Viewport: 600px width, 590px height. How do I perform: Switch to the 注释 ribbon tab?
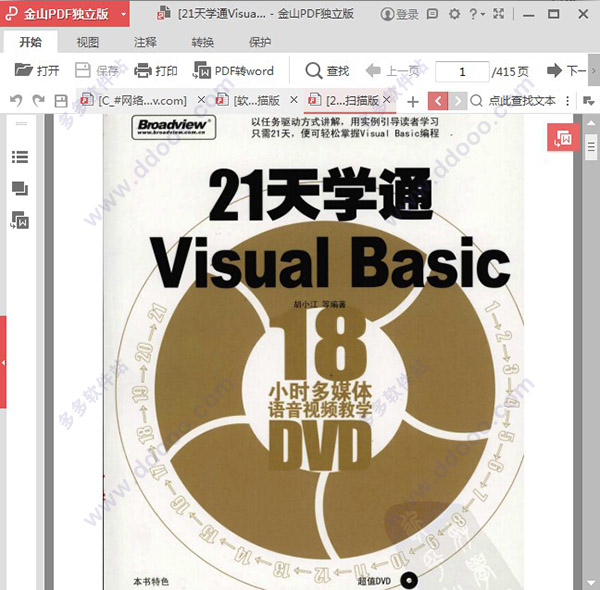145,42
